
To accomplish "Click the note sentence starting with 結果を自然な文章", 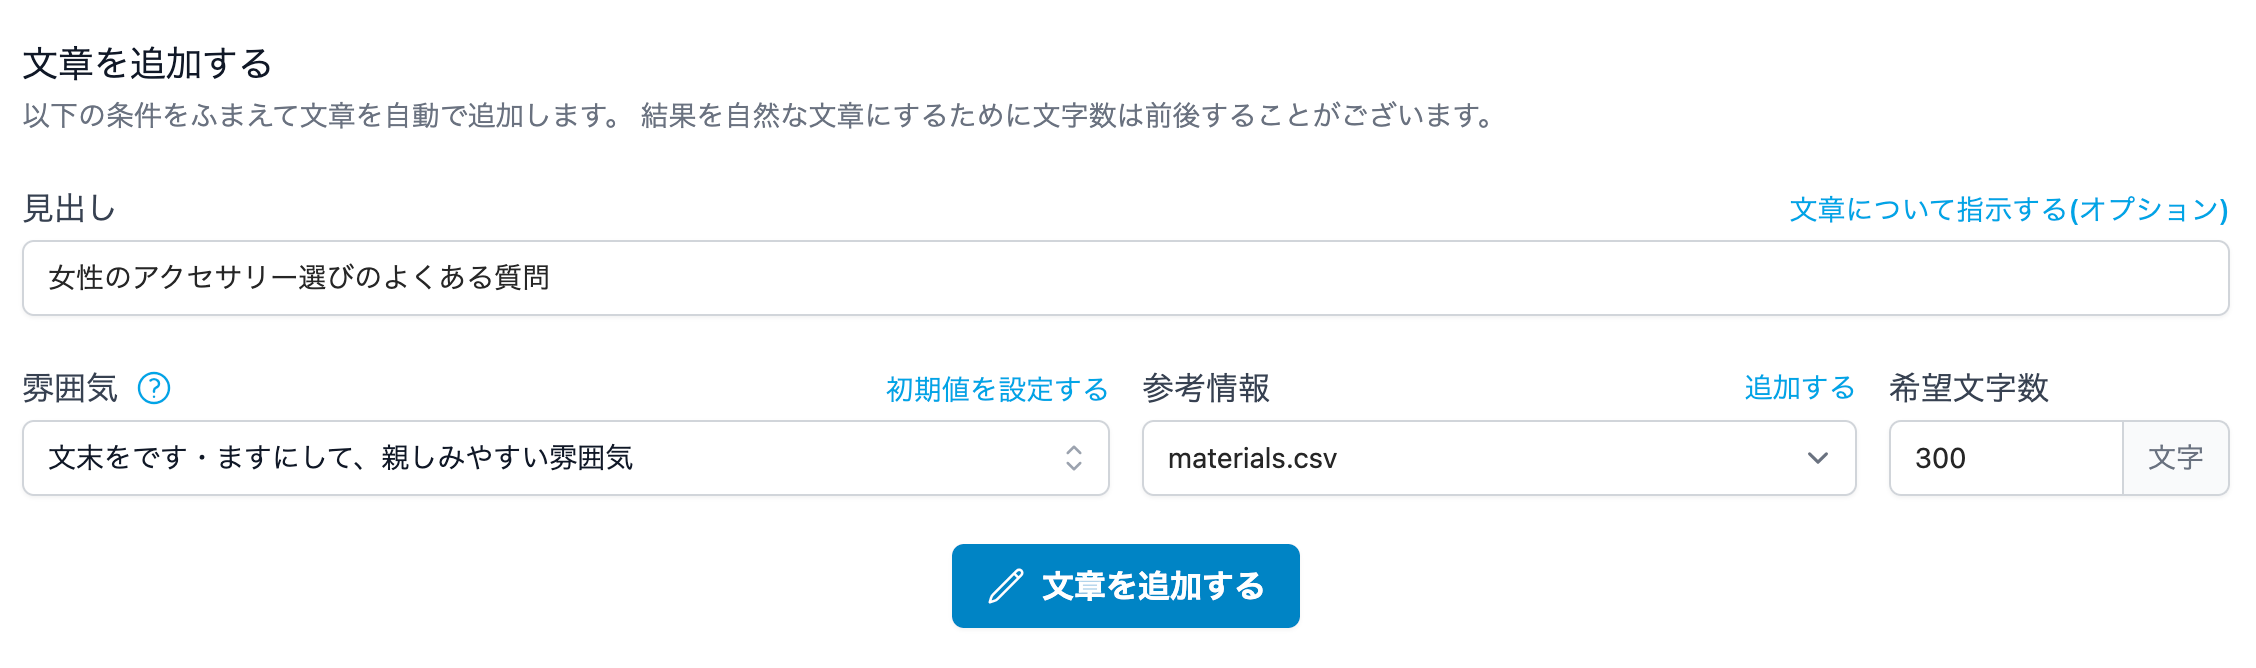I will pyautogui.click(x=1068, y=116).
